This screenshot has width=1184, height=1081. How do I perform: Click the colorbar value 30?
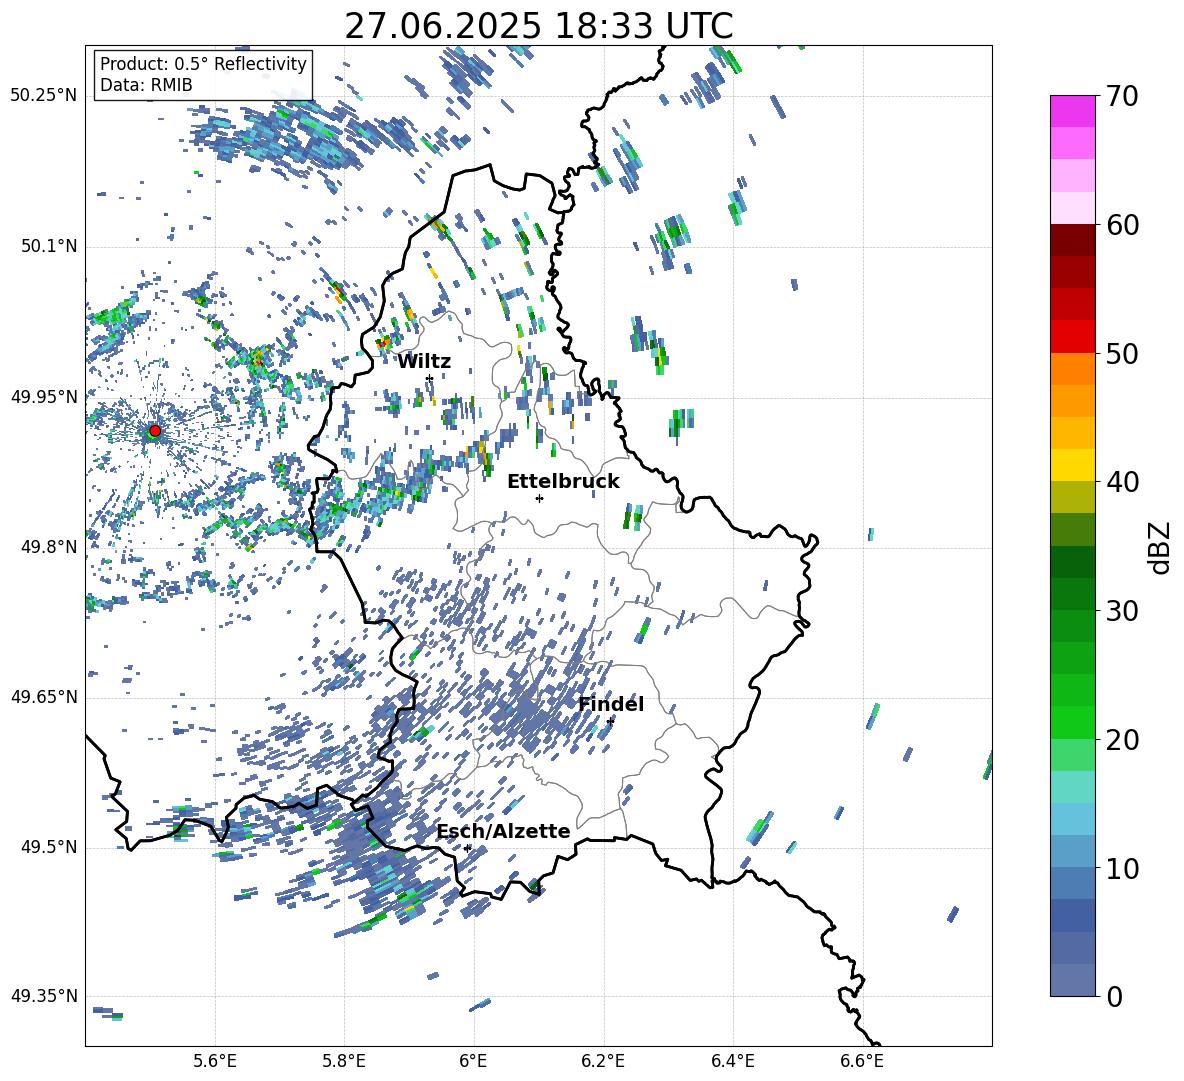pyautogui.click(x=1123, y=611)
